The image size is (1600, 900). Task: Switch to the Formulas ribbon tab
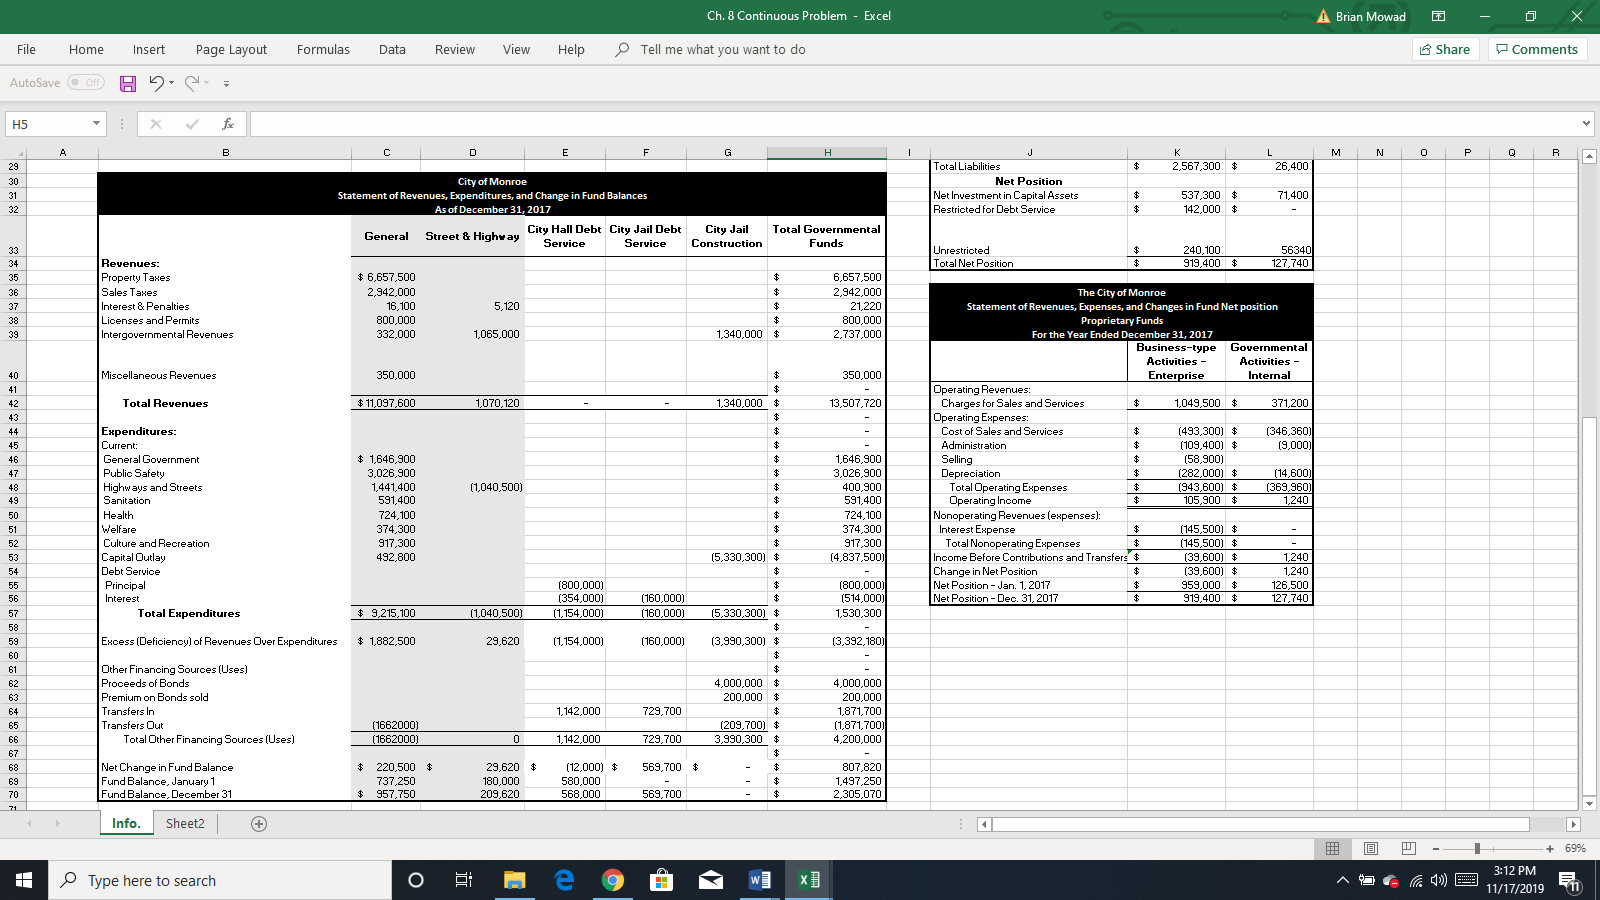tap(322, 49)
